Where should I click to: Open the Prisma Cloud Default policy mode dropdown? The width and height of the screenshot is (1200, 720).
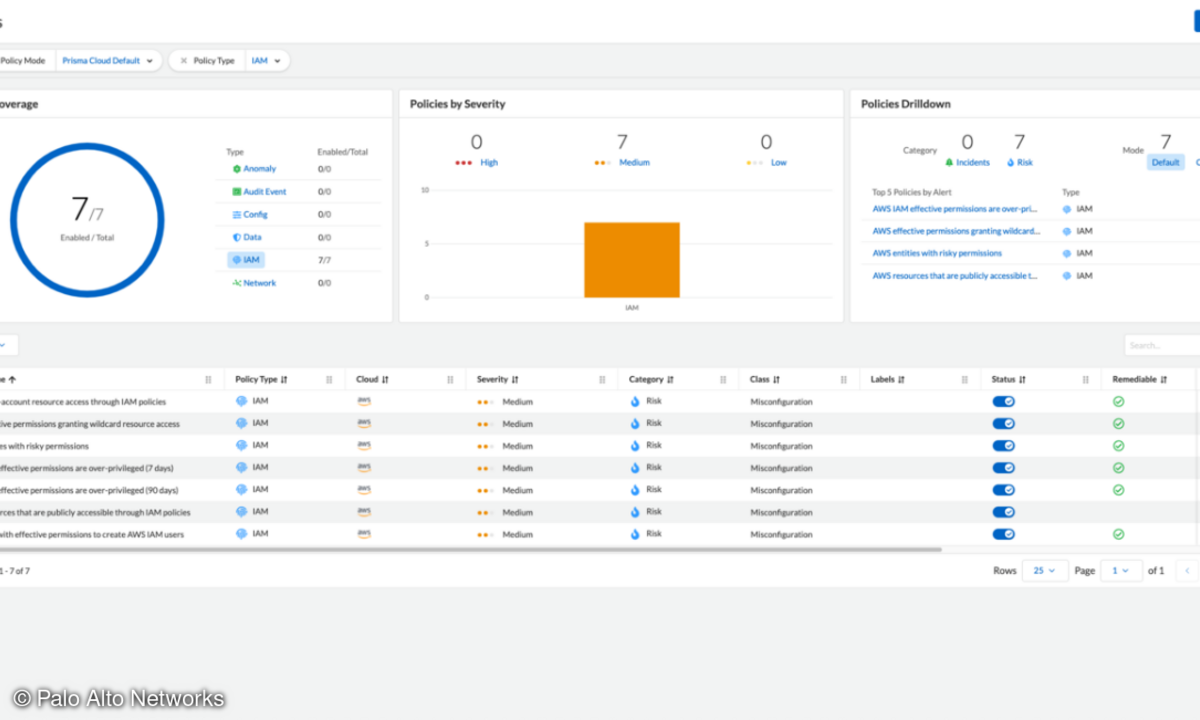click(110, 61)
